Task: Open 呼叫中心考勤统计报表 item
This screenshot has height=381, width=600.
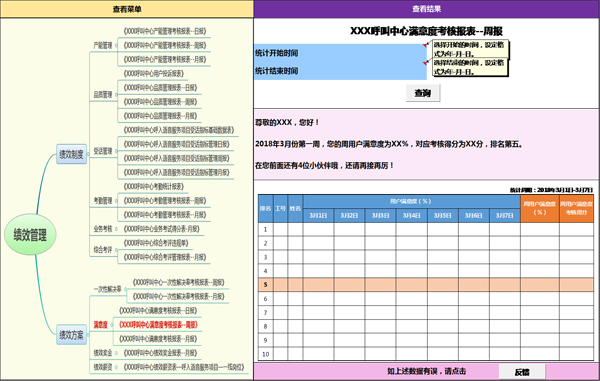Action: 153,186
